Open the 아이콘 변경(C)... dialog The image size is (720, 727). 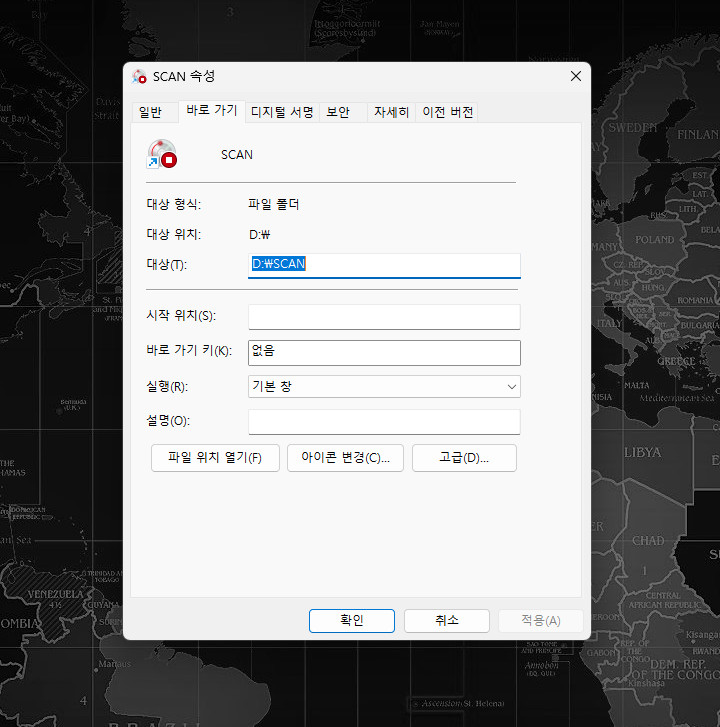(345, 458)
